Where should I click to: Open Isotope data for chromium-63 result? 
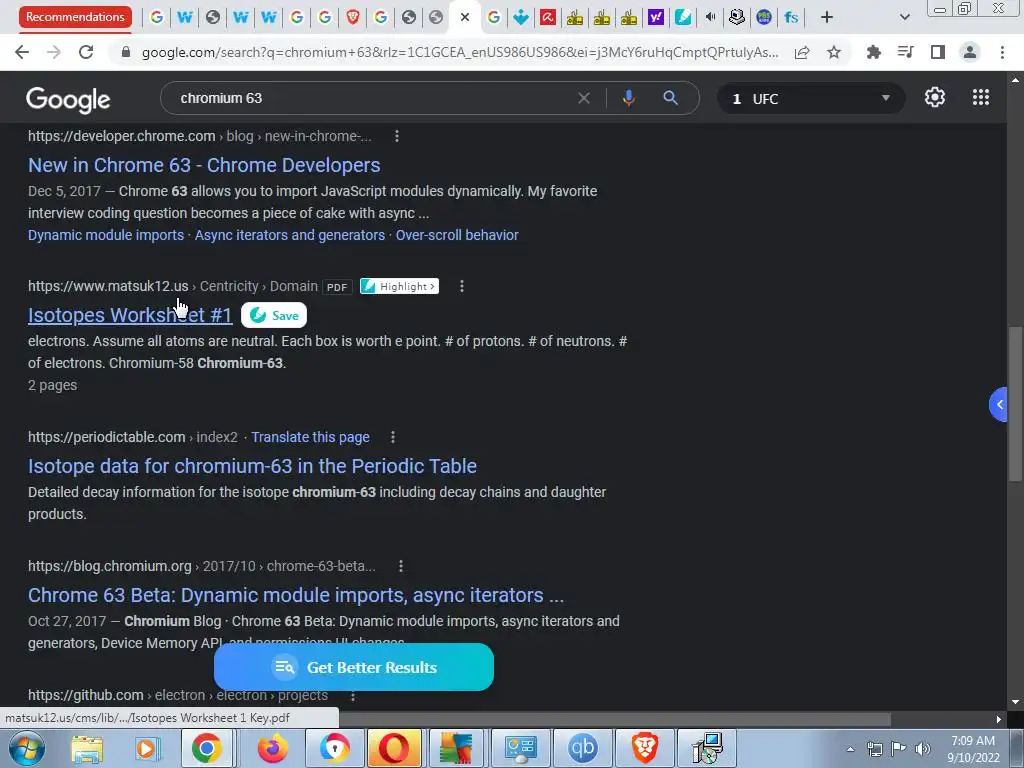(x=252, y=466)
